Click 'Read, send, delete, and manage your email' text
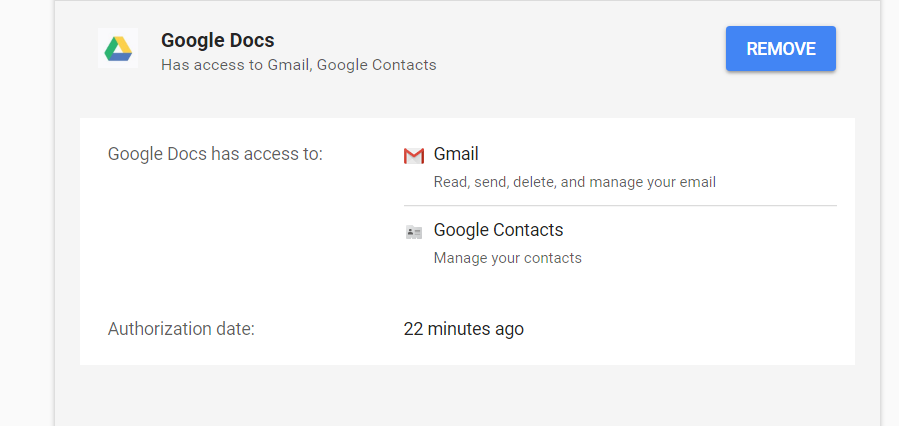 pos(574,182)
